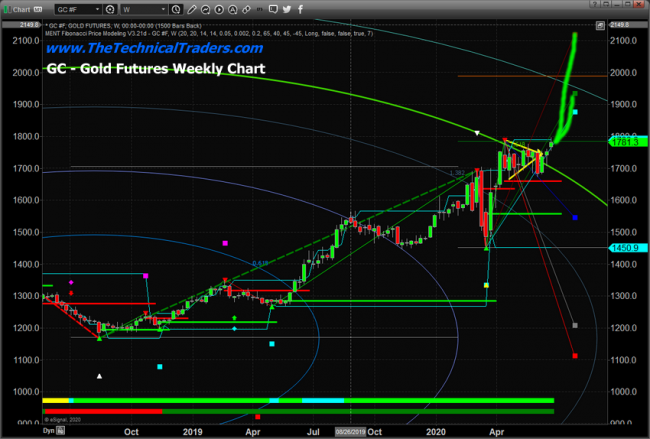The image size is (650, 439).
Task: Click the cyan square marker near 1900
Action: tap(575, 112)
